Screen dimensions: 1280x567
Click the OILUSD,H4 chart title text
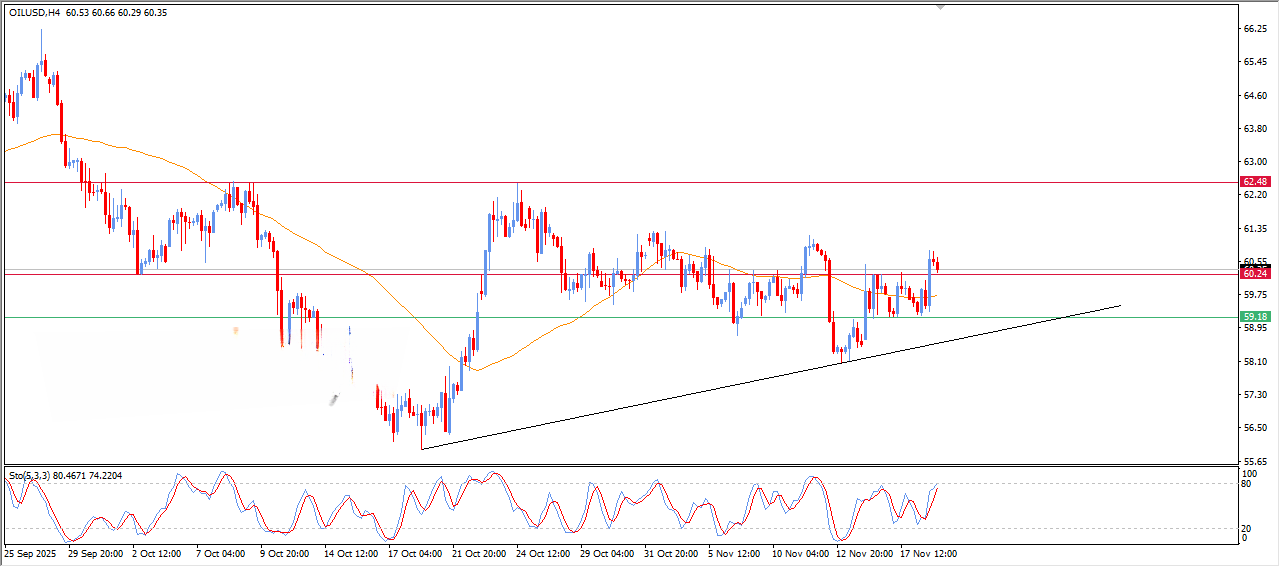(38, 13)
